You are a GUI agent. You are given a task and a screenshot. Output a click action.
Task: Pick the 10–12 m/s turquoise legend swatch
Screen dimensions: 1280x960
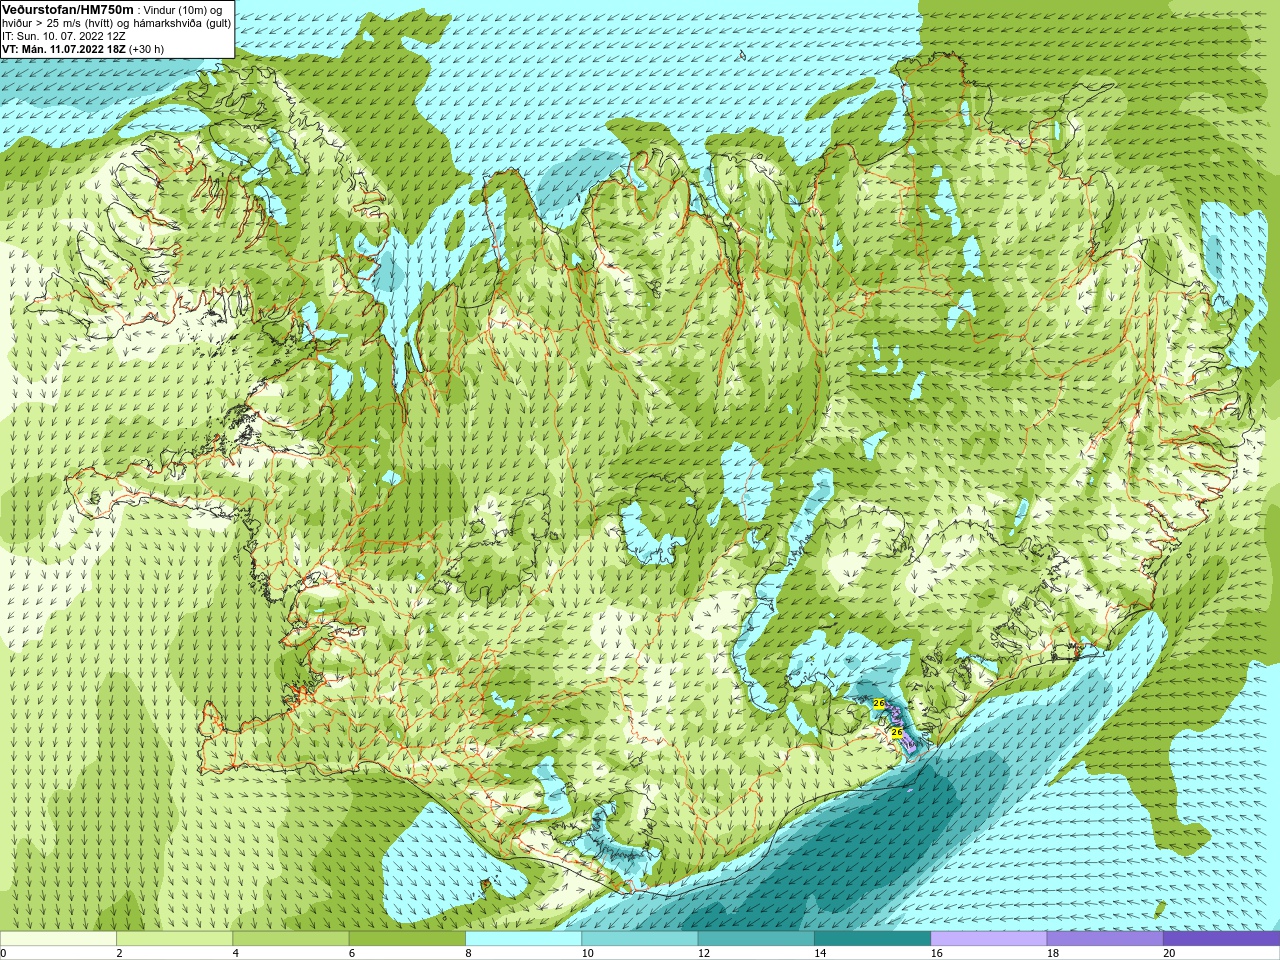(x=639, y=939)
